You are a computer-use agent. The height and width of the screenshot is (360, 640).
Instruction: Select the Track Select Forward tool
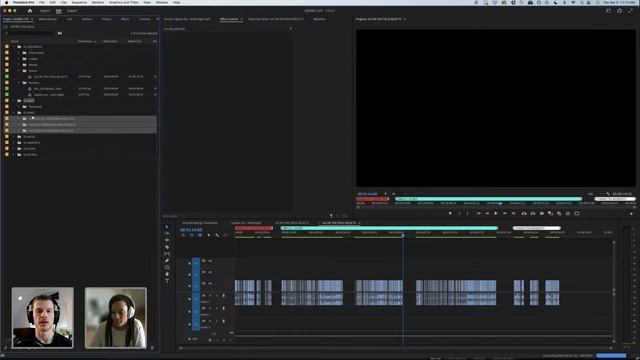(167, 233)
